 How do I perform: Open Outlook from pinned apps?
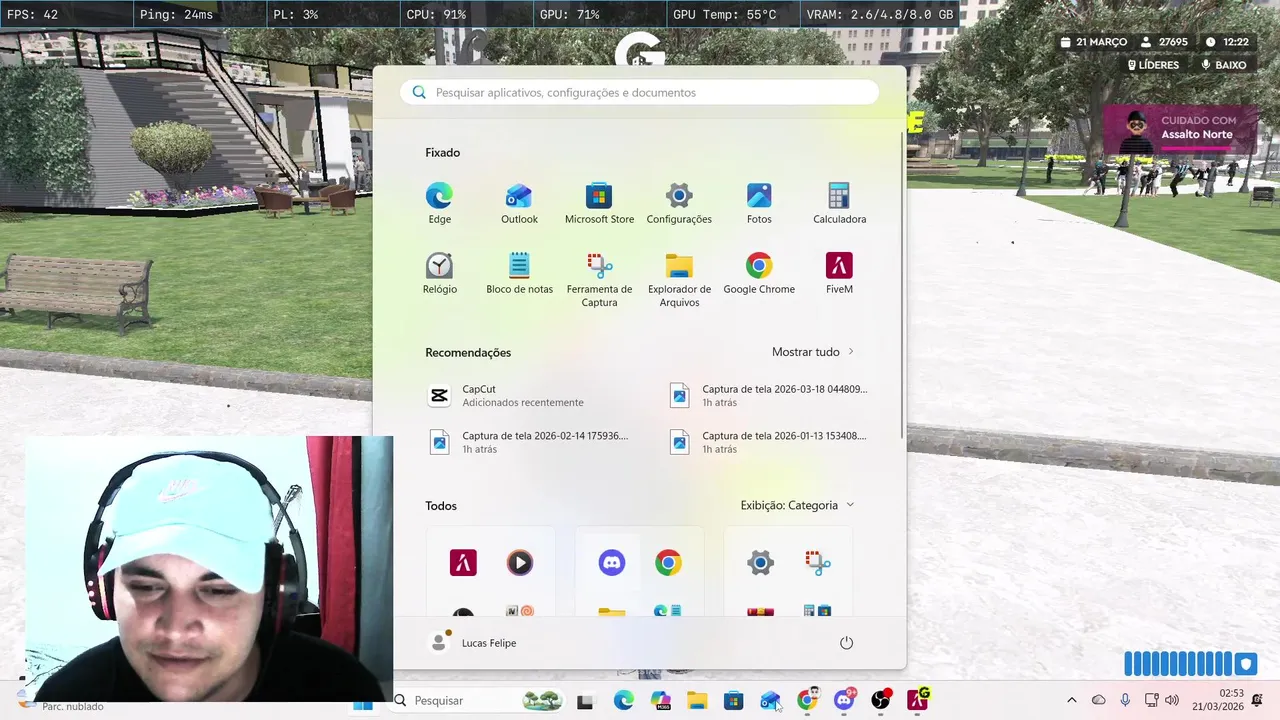pos(519,203)
